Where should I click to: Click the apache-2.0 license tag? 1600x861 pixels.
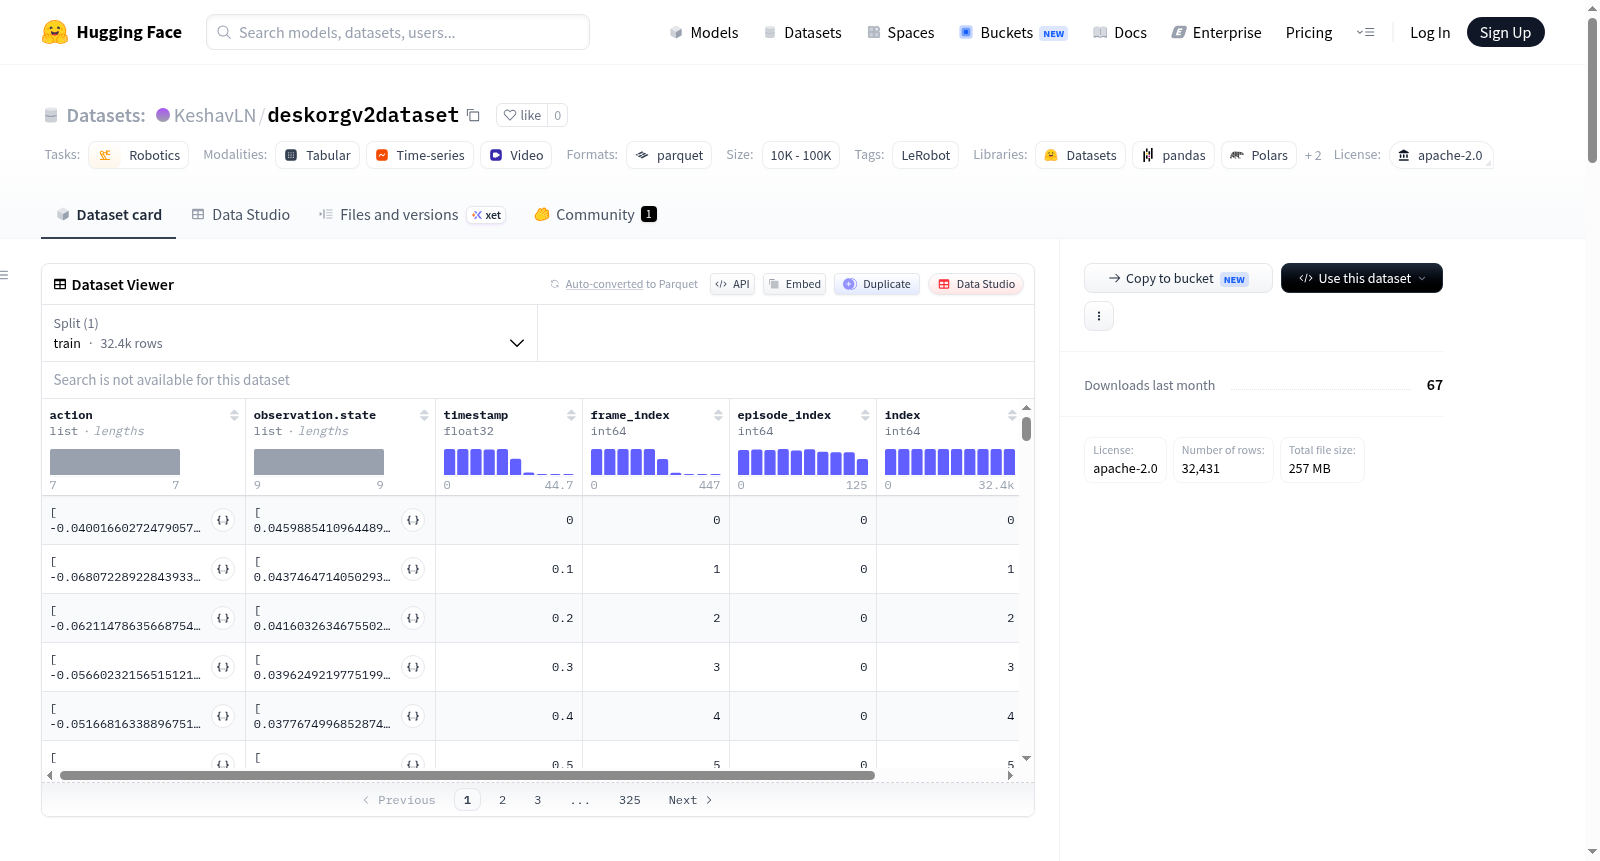coord(1441,155)
